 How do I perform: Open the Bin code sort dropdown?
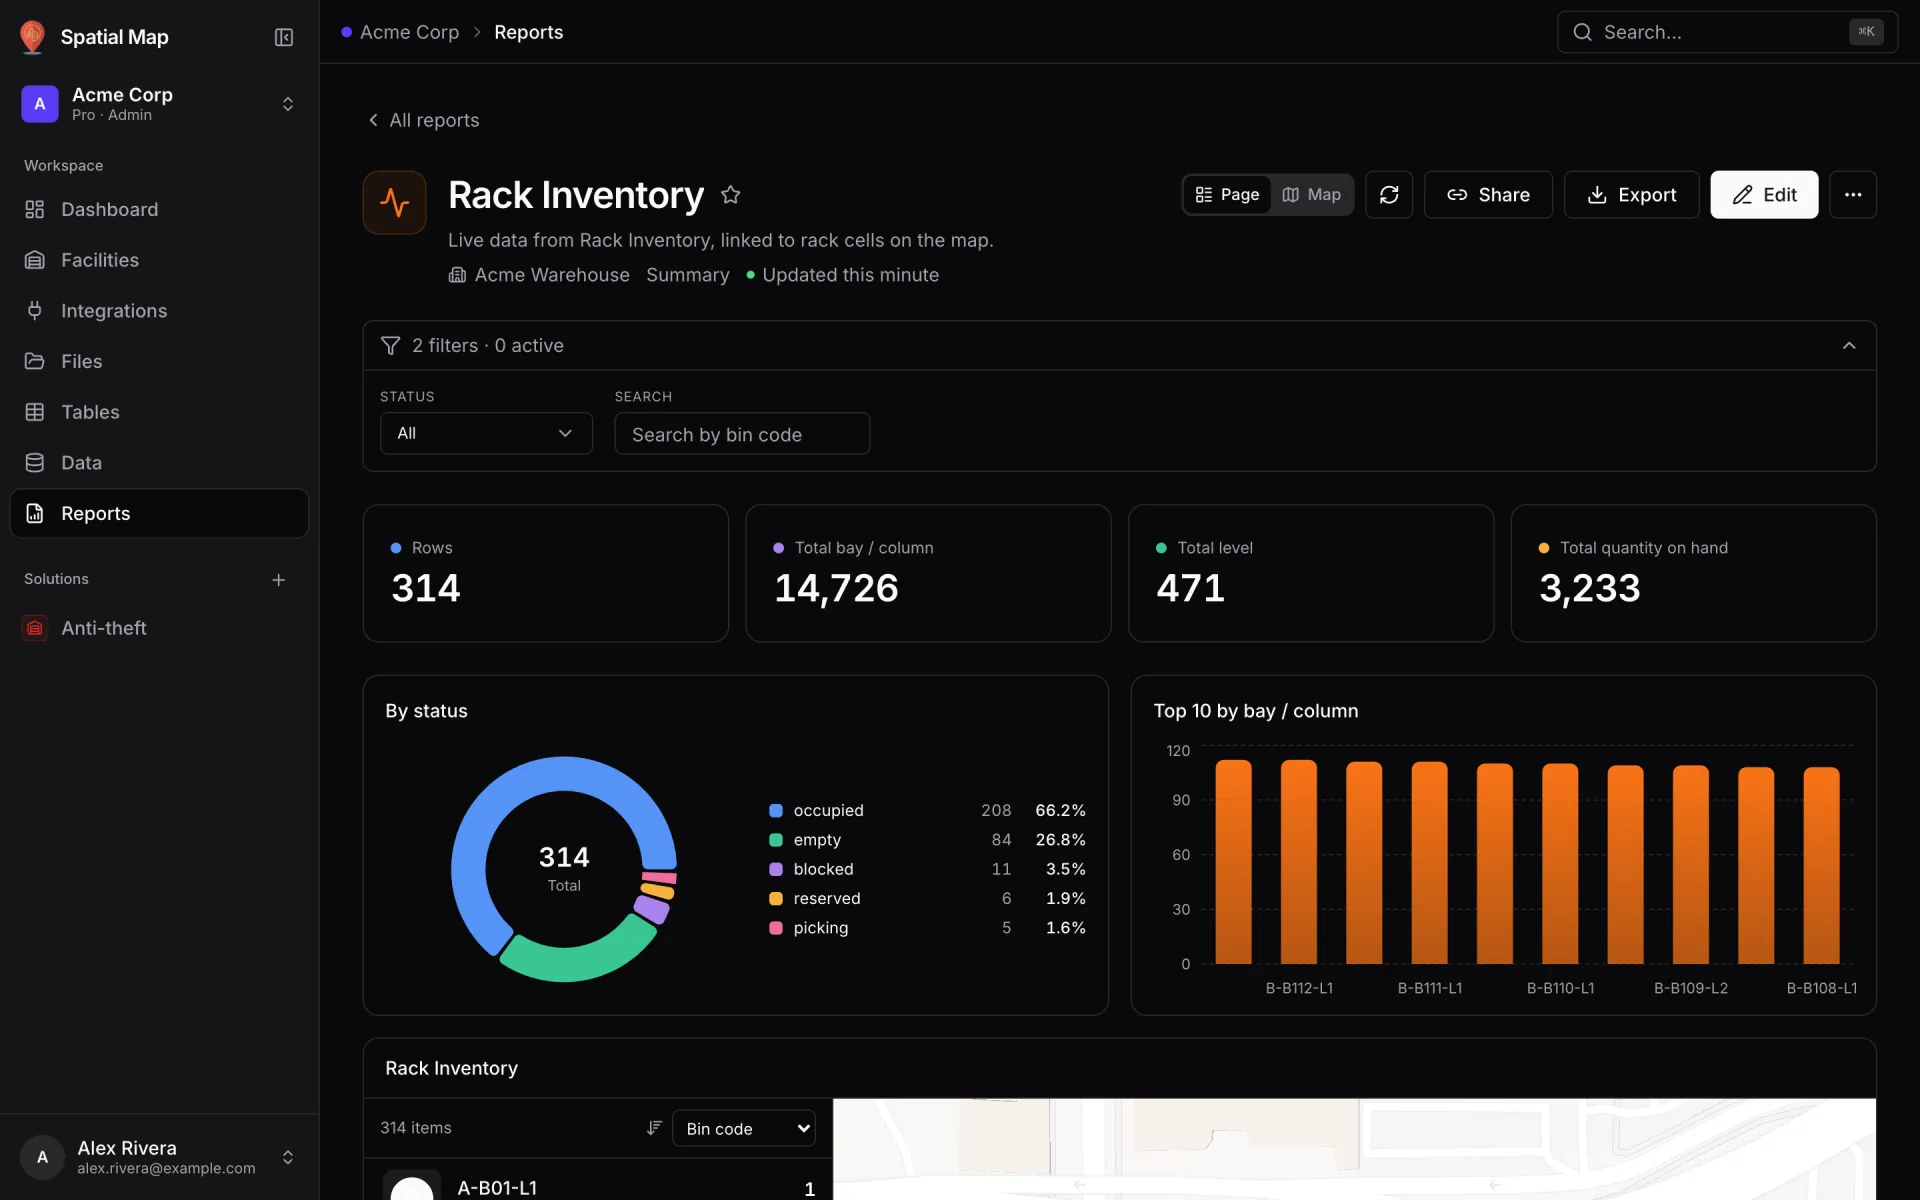point(744,1128)
